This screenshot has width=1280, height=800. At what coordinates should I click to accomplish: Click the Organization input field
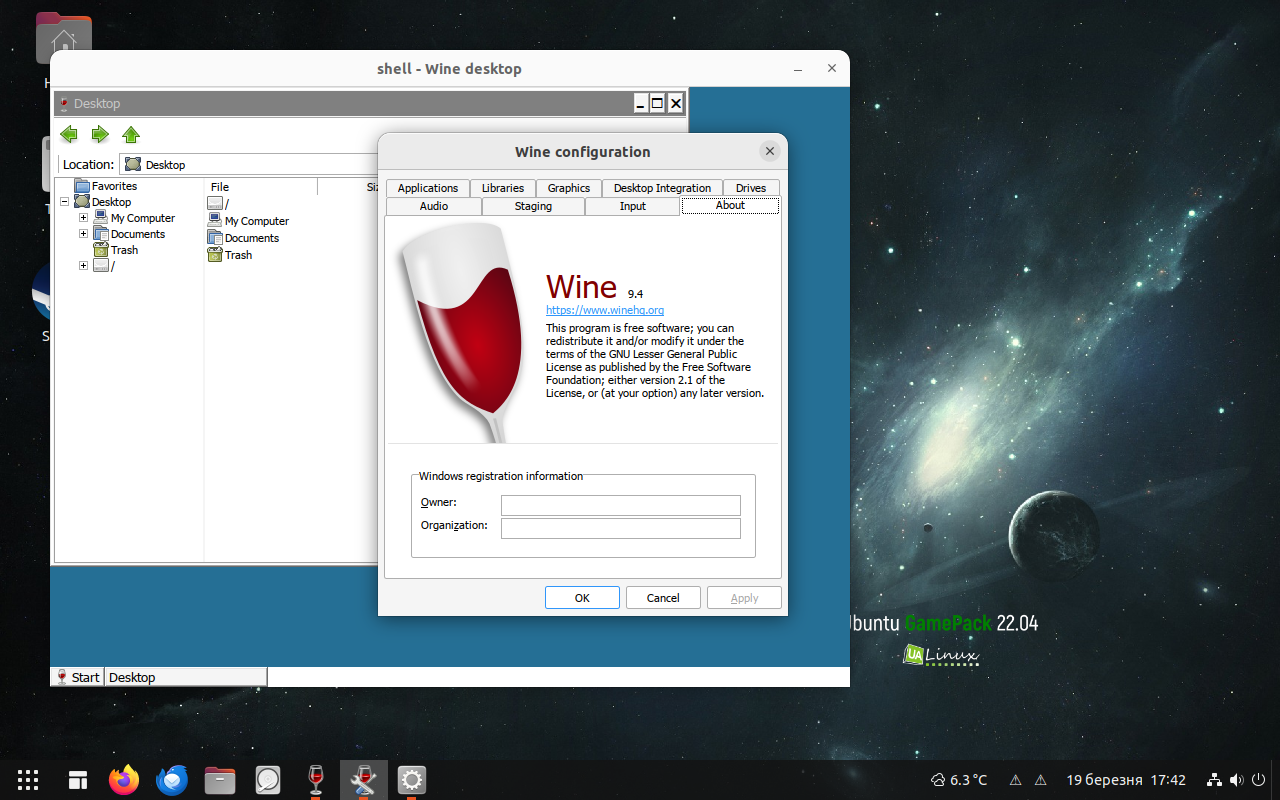click(x=621, y=528)
